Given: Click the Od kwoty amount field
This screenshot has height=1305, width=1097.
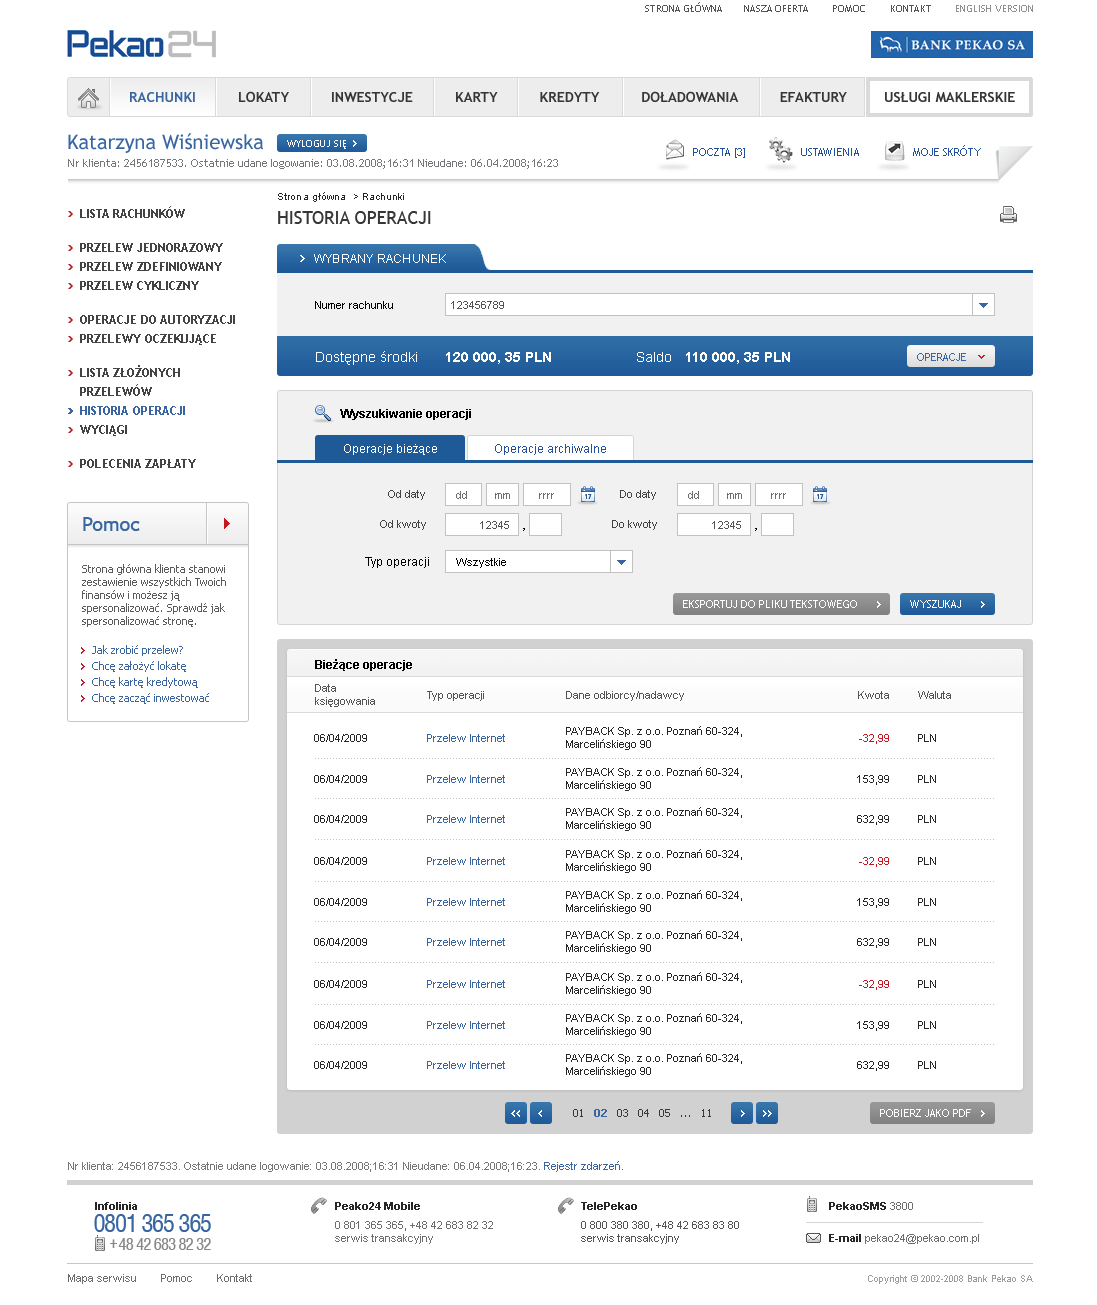Looking at the screenshot, I should pos(482,525).
